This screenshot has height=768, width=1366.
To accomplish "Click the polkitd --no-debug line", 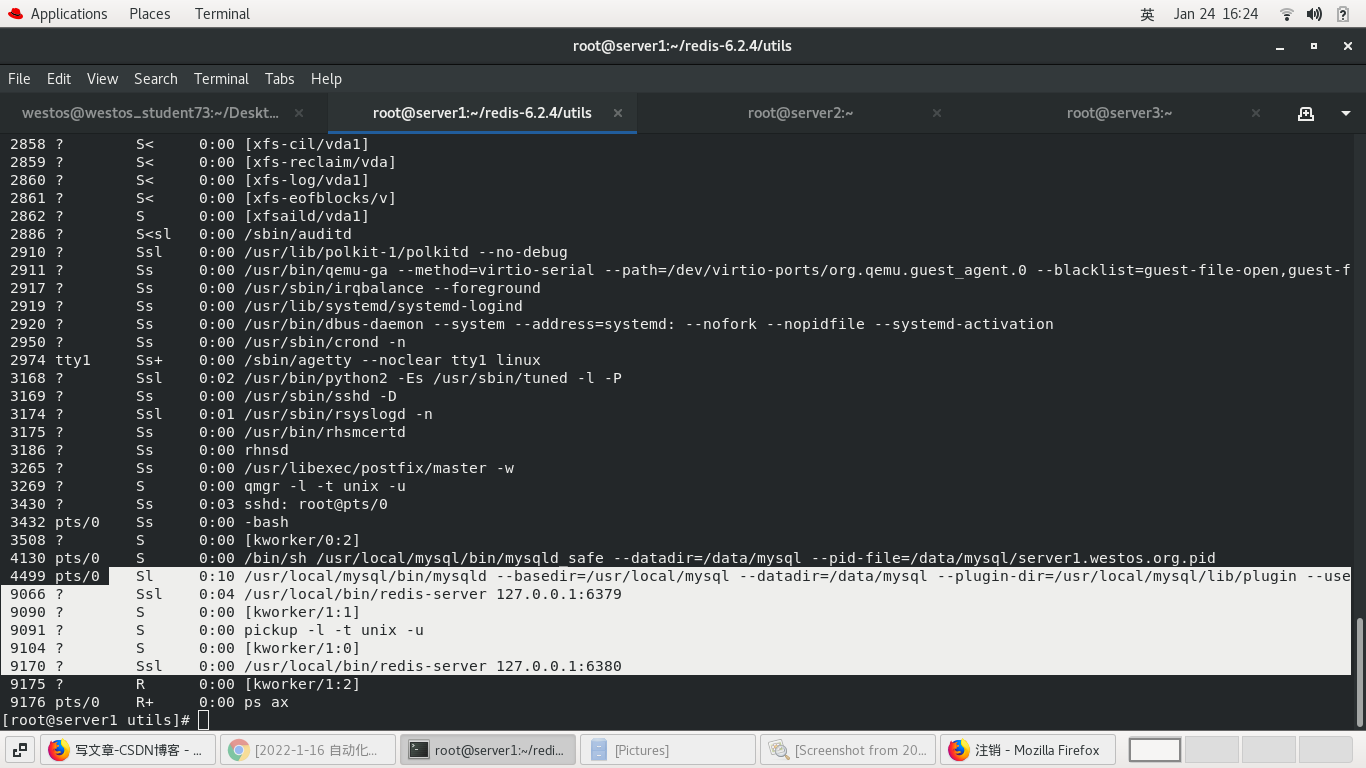I will (289, 252).
